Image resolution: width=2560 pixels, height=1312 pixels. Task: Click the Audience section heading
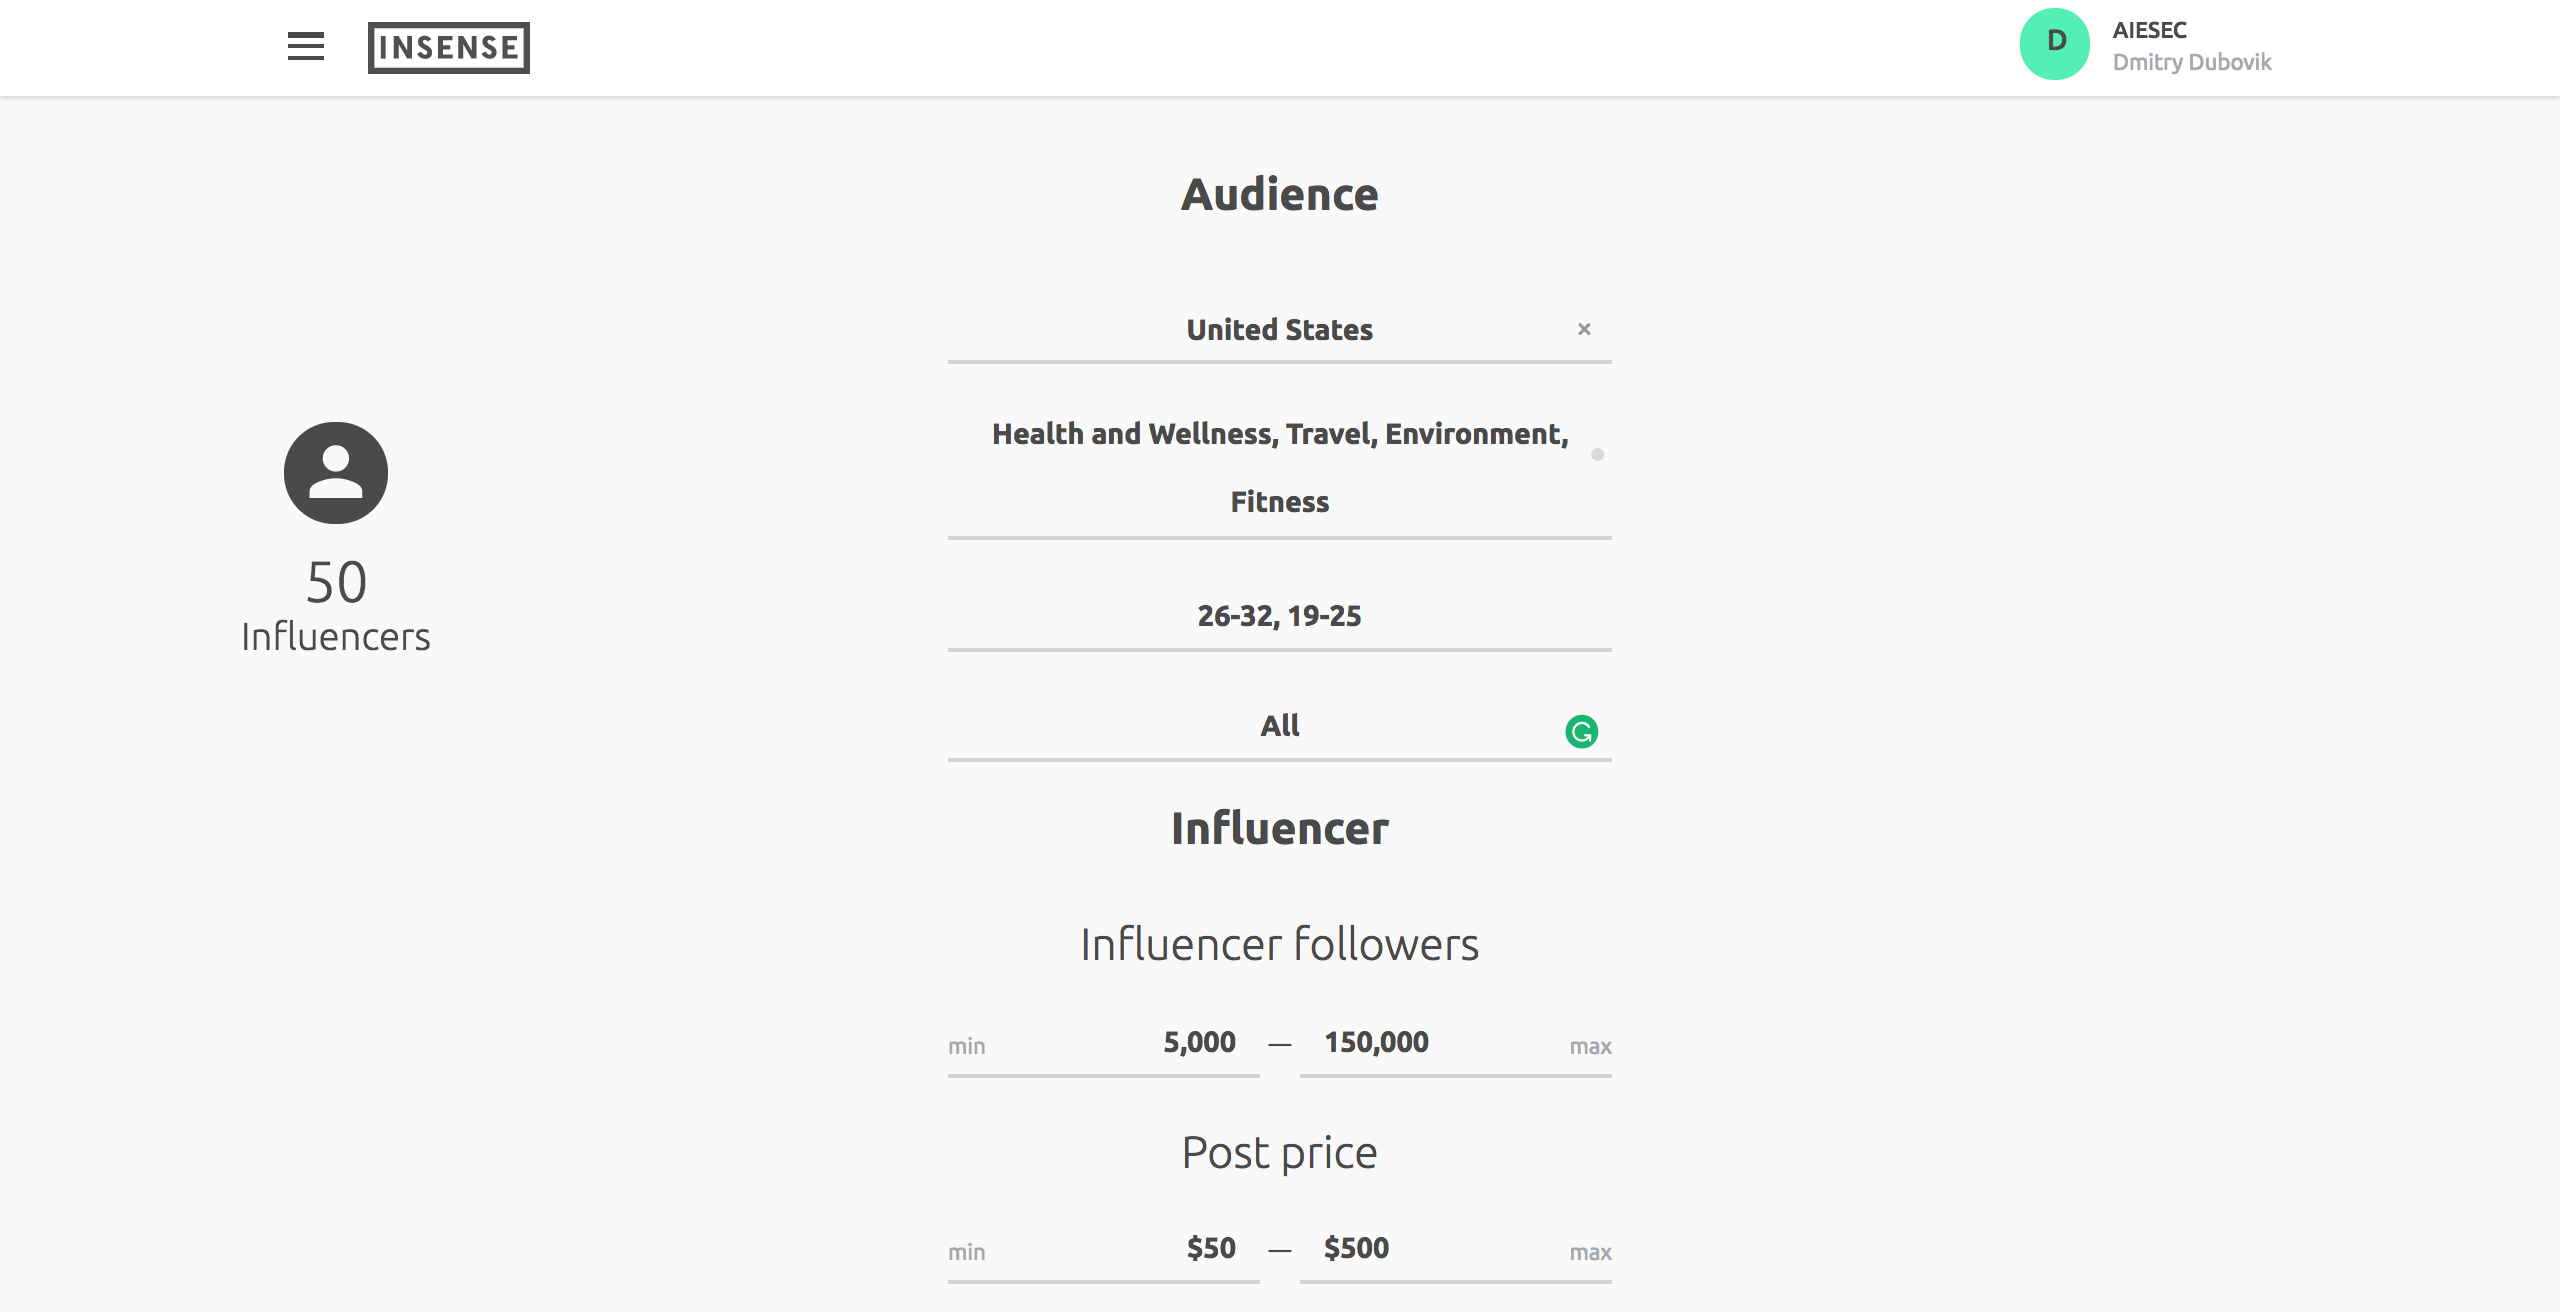coord(1279,194)
